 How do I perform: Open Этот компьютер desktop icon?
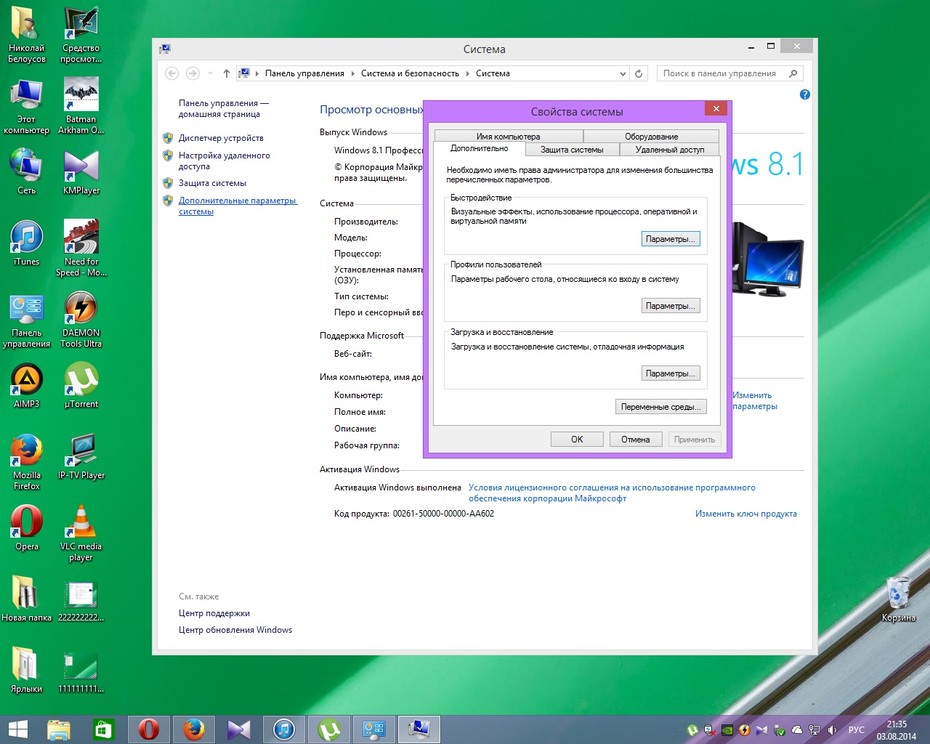tap(26, 107)
